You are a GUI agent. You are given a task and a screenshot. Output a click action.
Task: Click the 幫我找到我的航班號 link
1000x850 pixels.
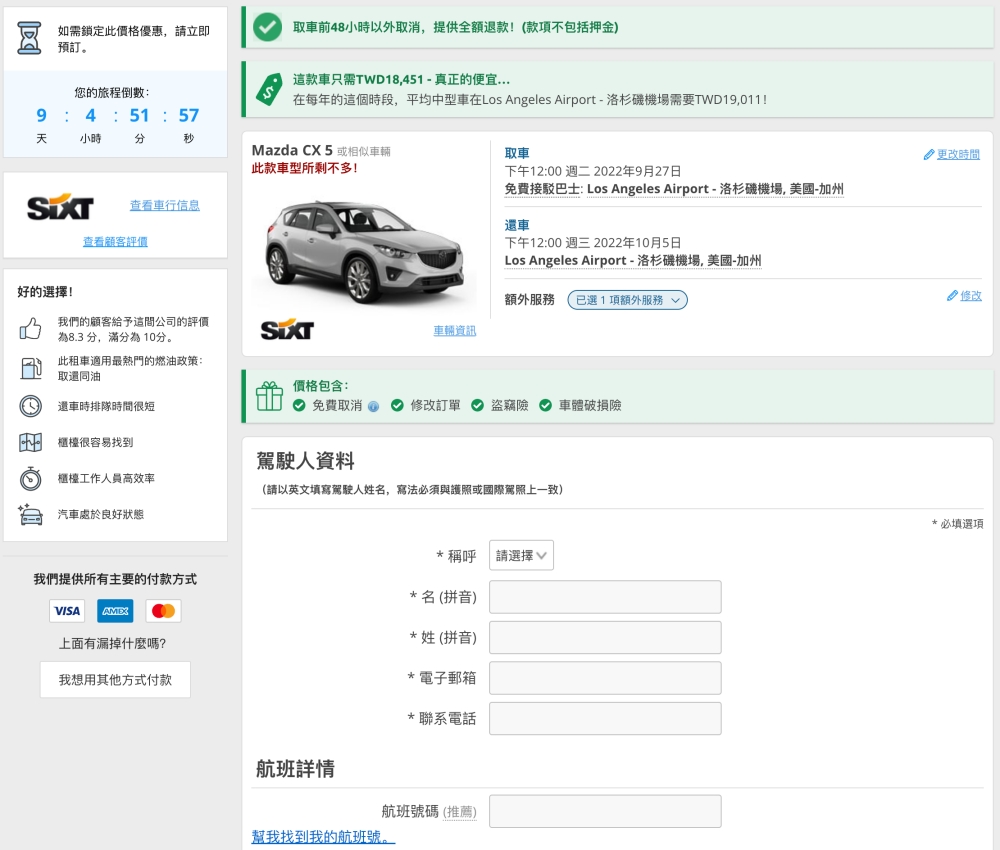click(x=323, y=837)
